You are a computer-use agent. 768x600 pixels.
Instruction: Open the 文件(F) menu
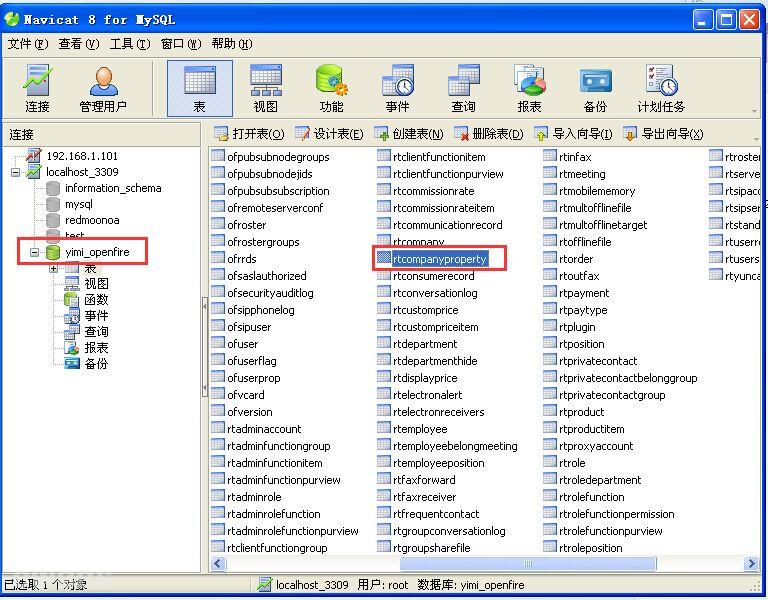(x=27, y=44)
